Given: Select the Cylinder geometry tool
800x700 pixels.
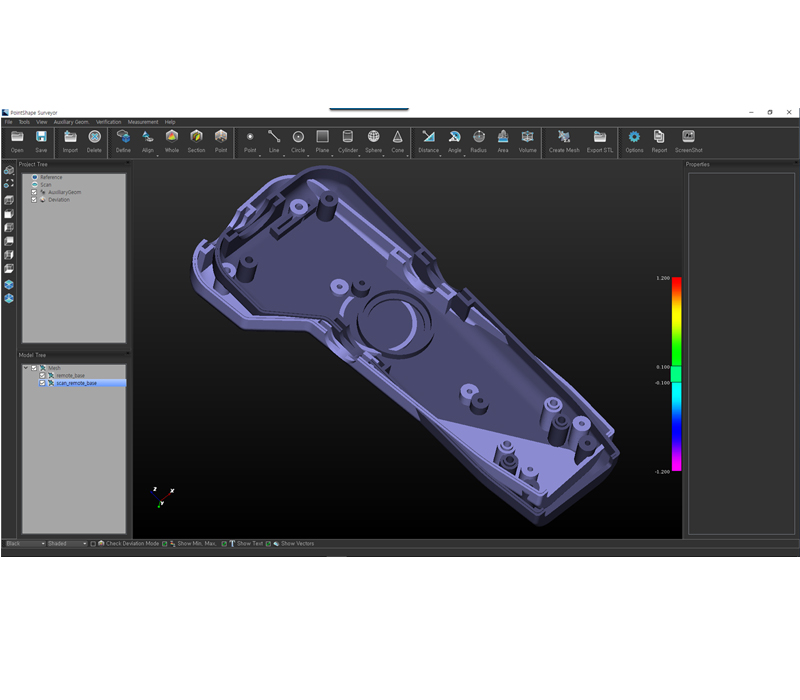Looking at the screenshot, I should 348,140.
